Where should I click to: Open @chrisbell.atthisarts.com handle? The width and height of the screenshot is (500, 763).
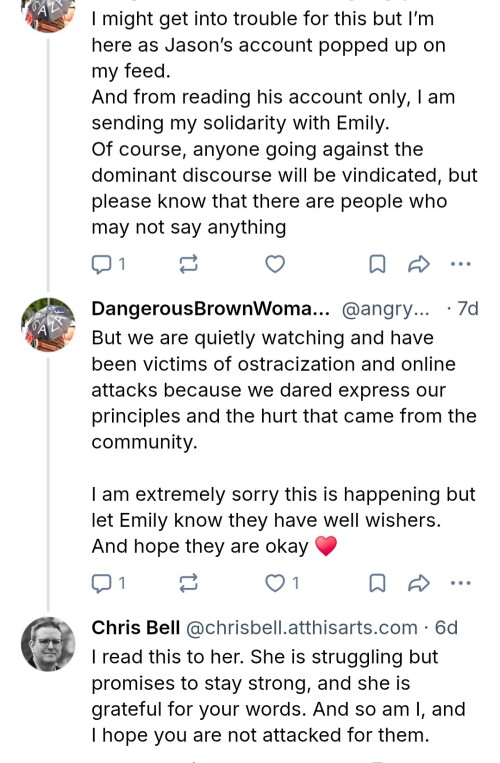pyautogui.click(x=302, y=628)
